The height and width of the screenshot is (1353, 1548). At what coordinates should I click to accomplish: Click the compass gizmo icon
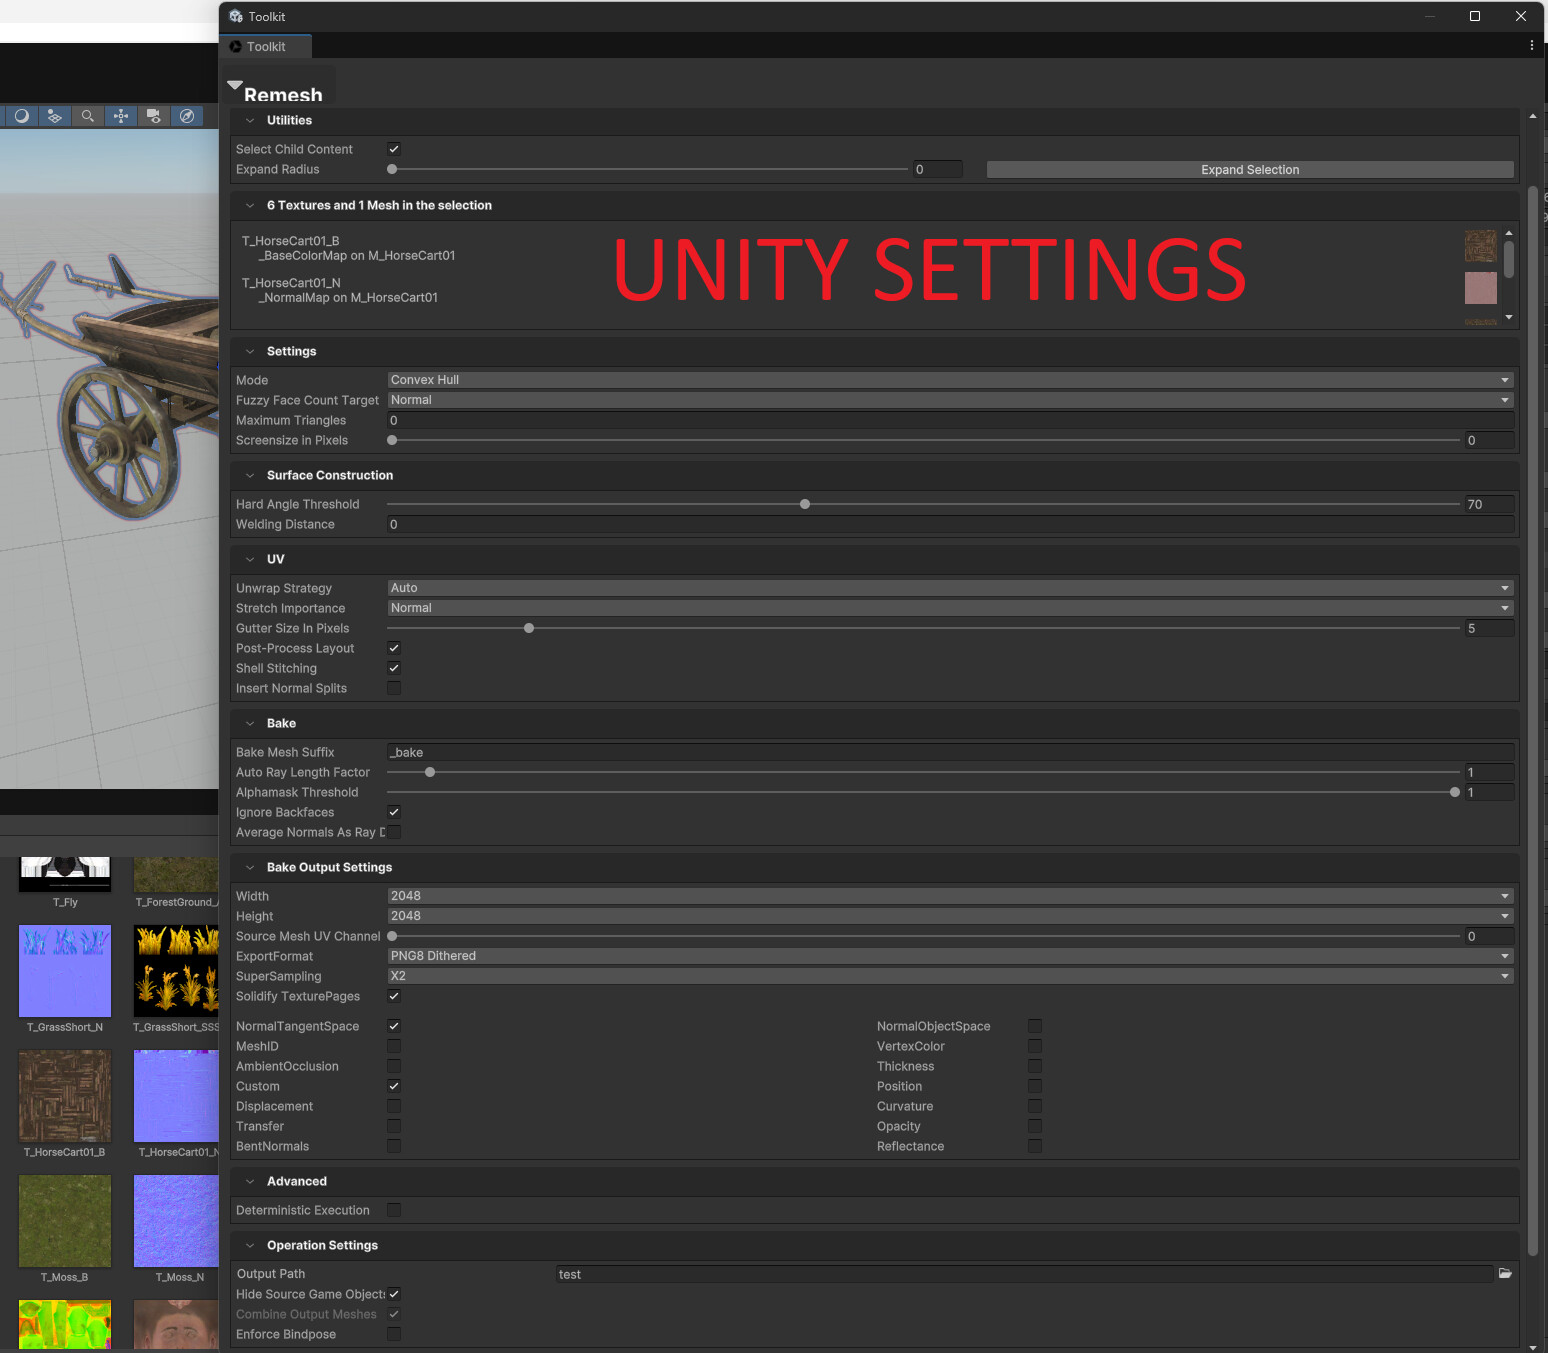[x=187, y=116]
